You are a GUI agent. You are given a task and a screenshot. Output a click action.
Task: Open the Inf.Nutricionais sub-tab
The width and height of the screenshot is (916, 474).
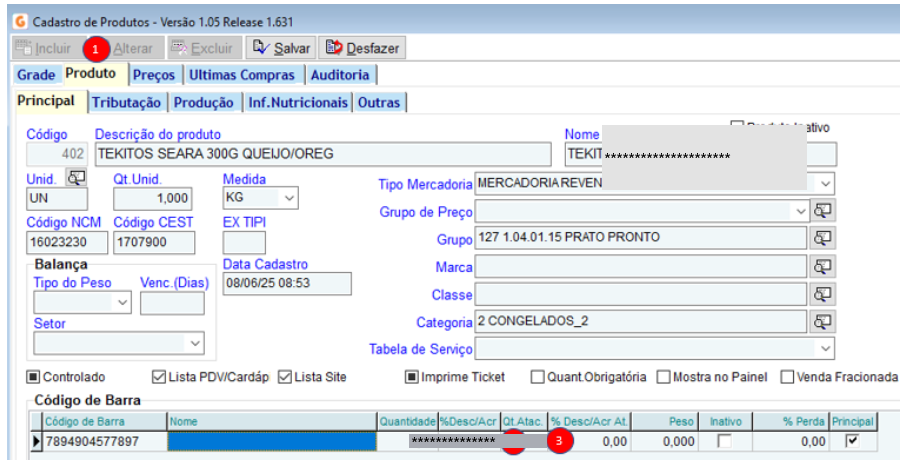pos(298,102)
